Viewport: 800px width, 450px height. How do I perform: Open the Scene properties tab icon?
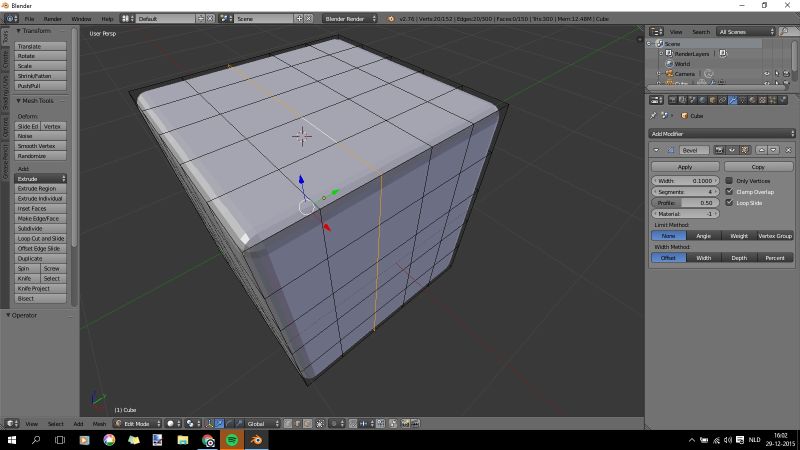(692, 100)
